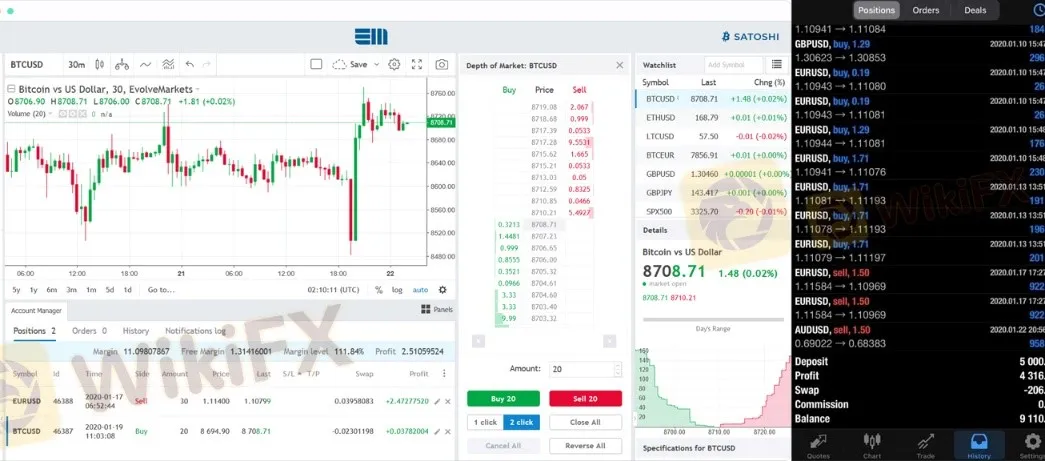Click the Satoshi bitcoin logo
Image resolution: width=1045 pixels, height=461 pixels.
[750, 37]
